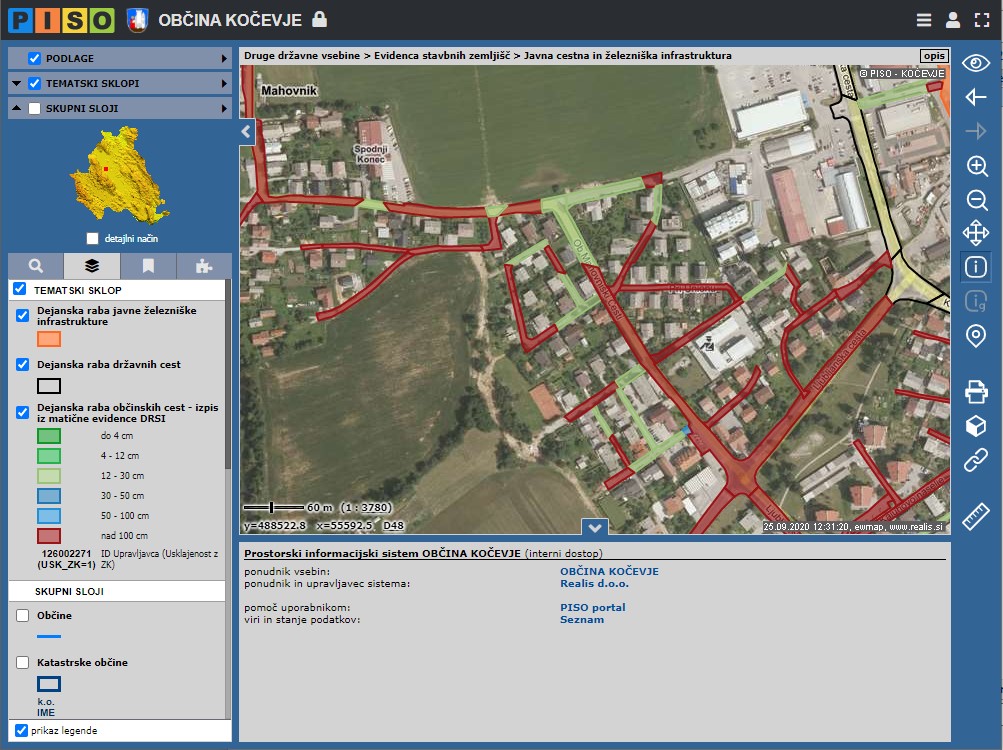Click the zoom in magnifier tool
Image resolution: width=1003 pixels, height=750 pixels.
coord(976,166)
